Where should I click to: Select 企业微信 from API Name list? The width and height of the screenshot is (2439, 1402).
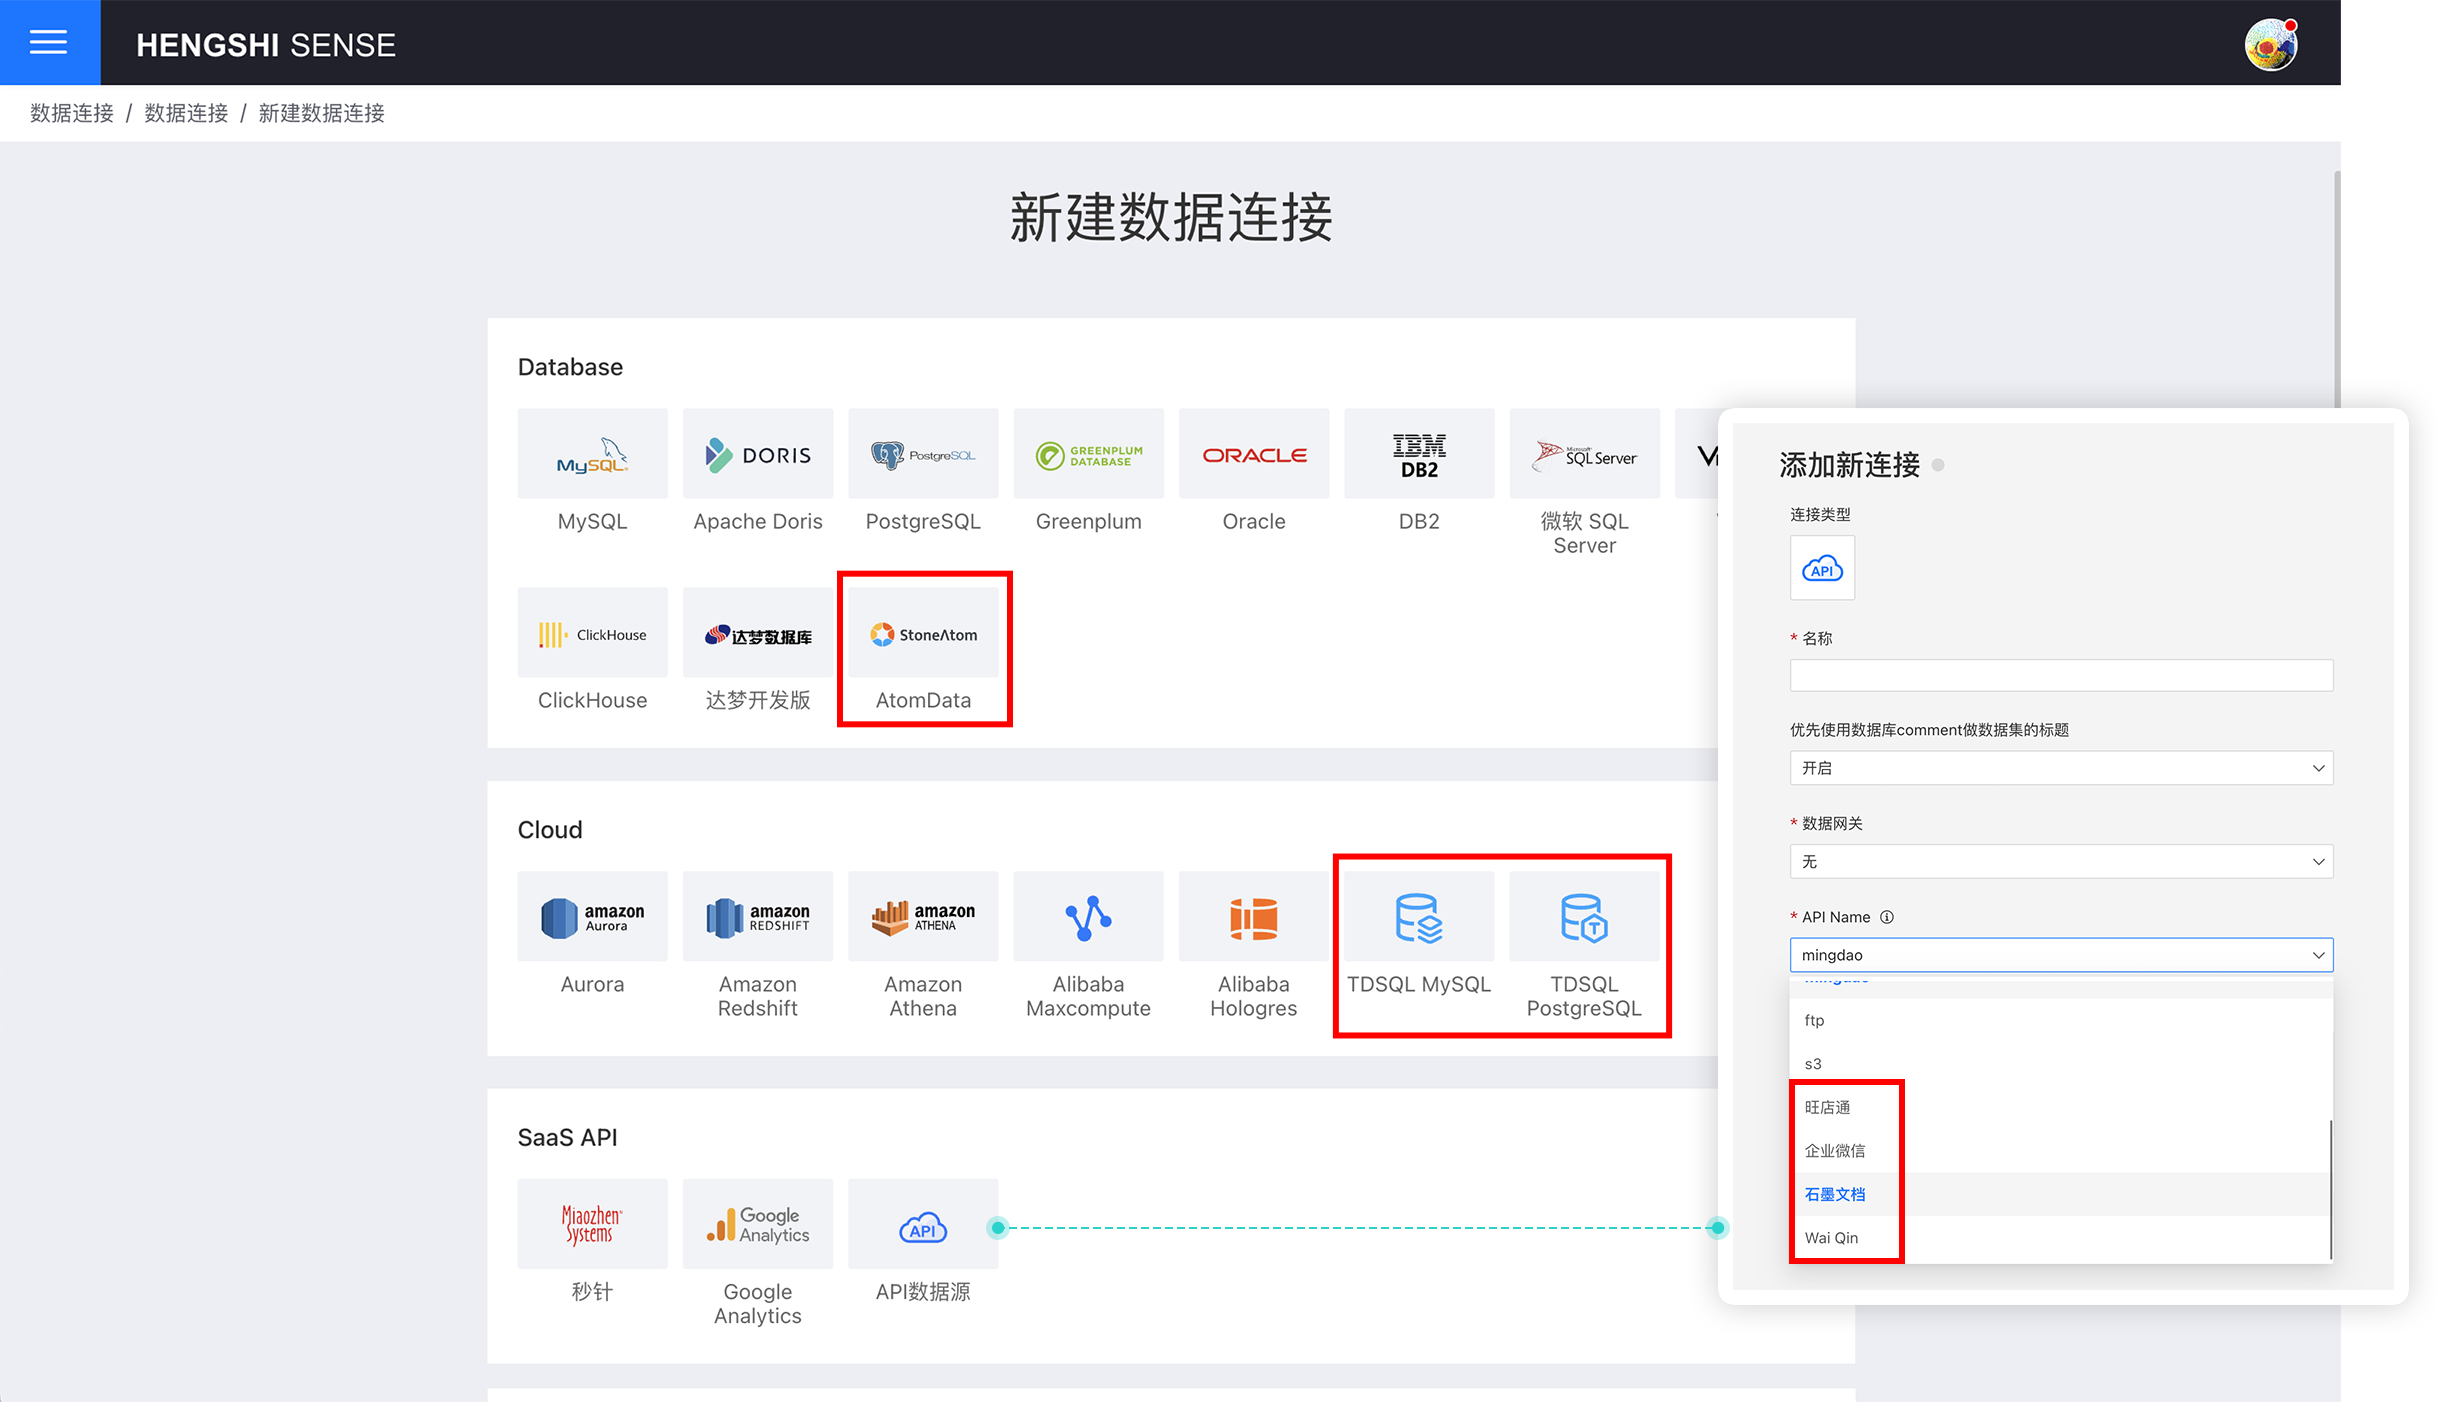pyautogui.click(x=1836, y=1151)
